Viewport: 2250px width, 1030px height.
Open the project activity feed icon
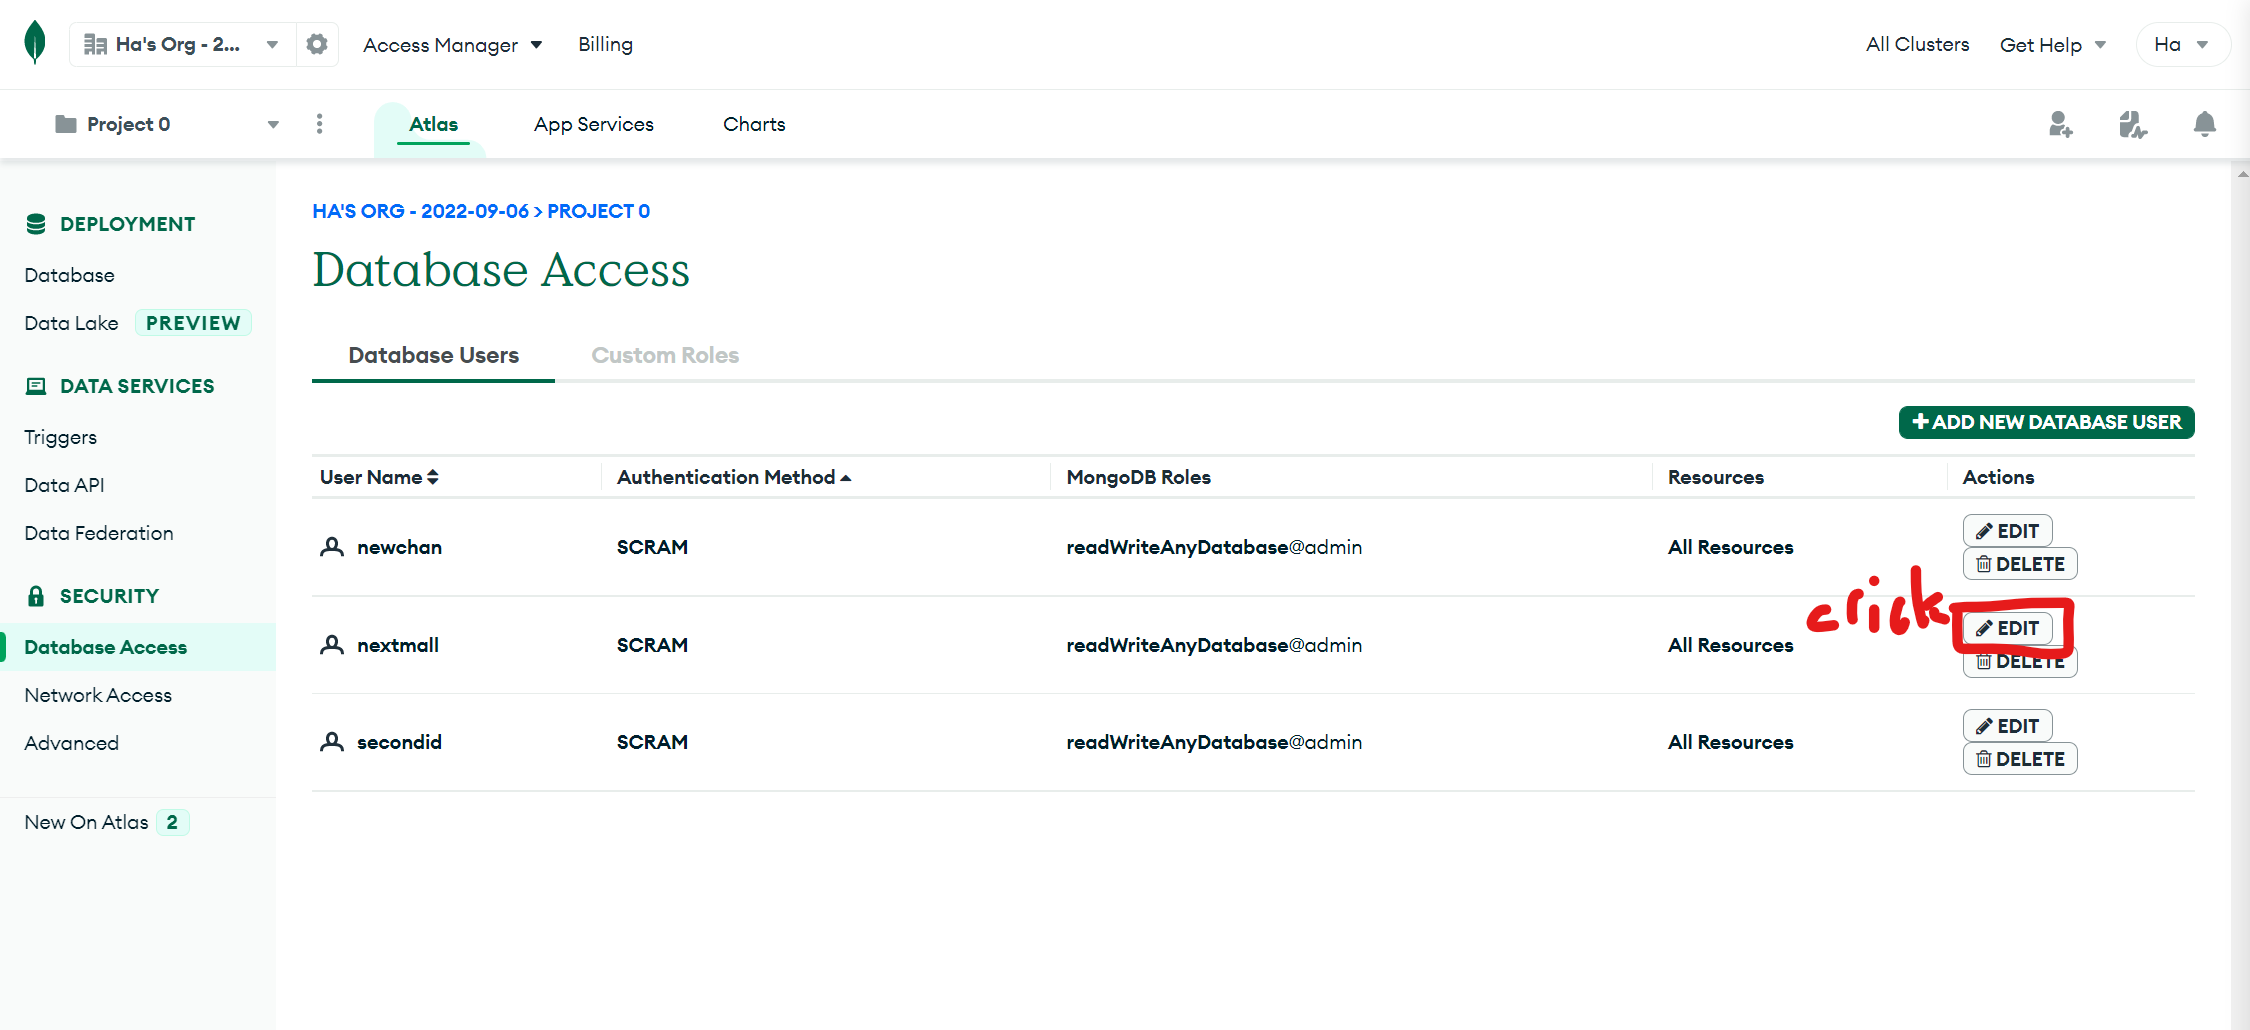[2132, 124]
